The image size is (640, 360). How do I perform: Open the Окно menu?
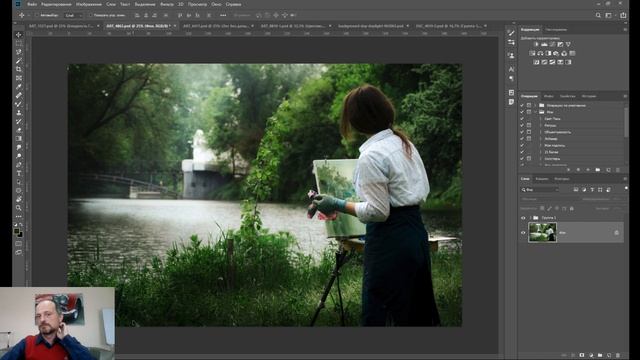tap(216, 4)
